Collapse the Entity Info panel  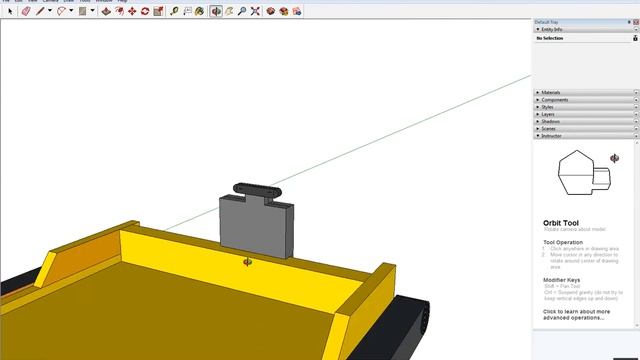(x=538, y=29)
